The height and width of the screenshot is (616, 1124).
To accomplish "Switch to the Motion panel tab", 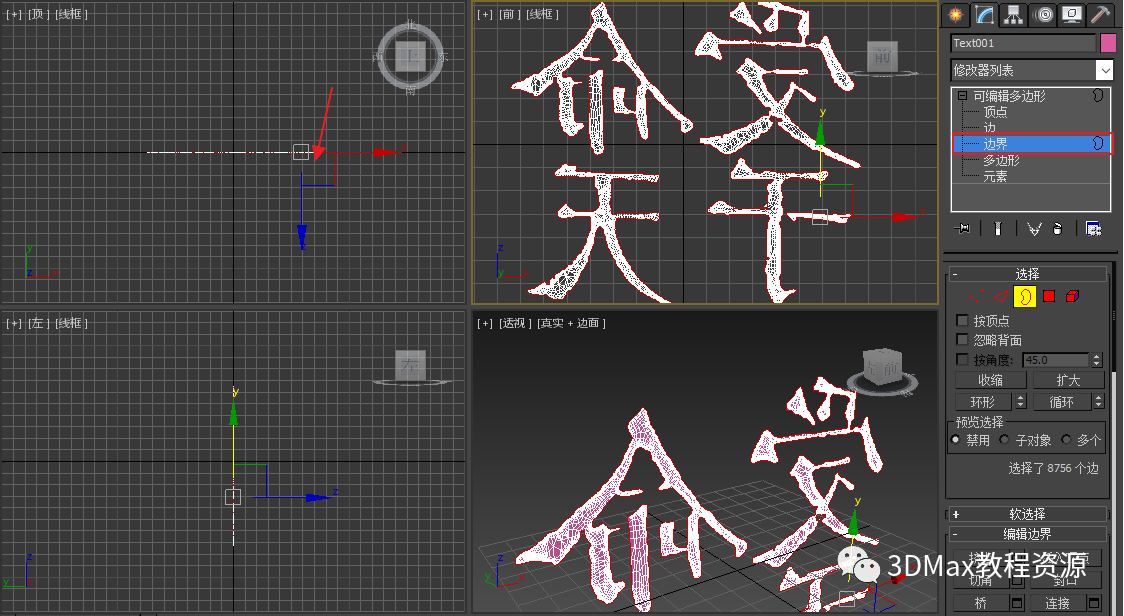I will pyautogui.click(x=1043, y=15).
